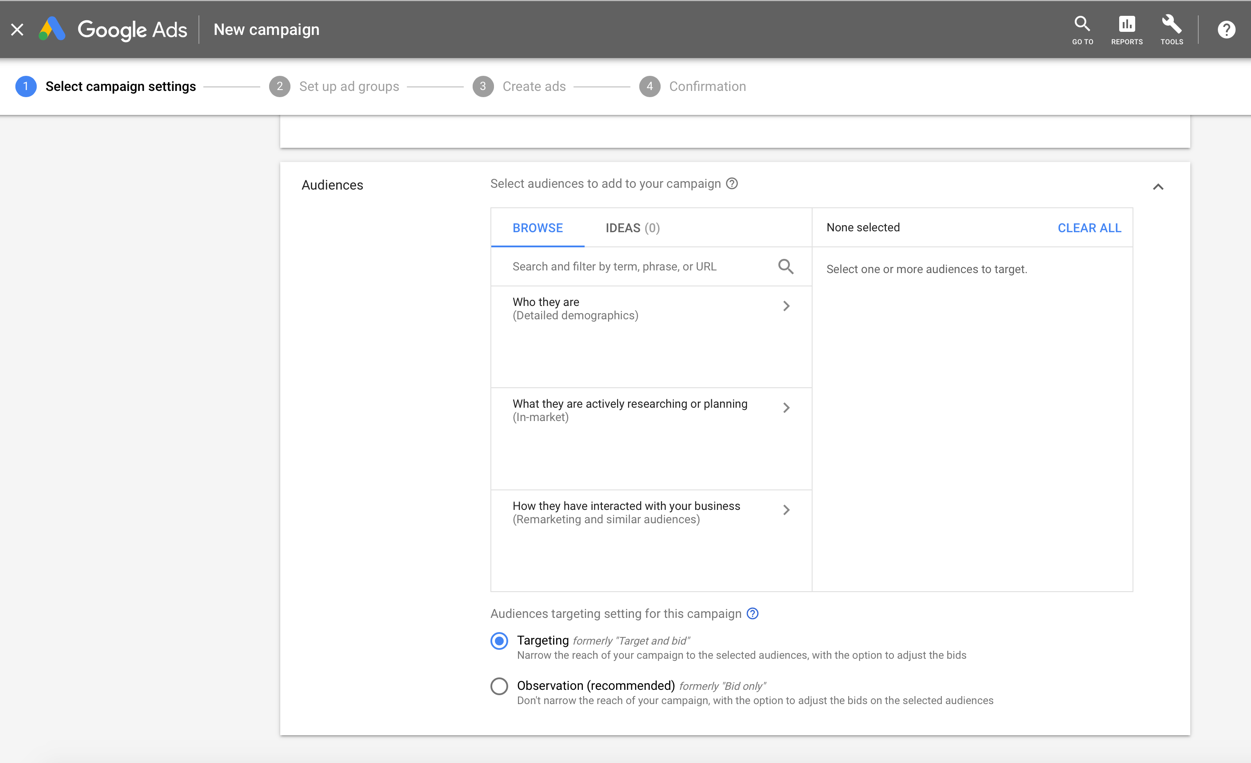Expand Who they are demographics category

786,306
